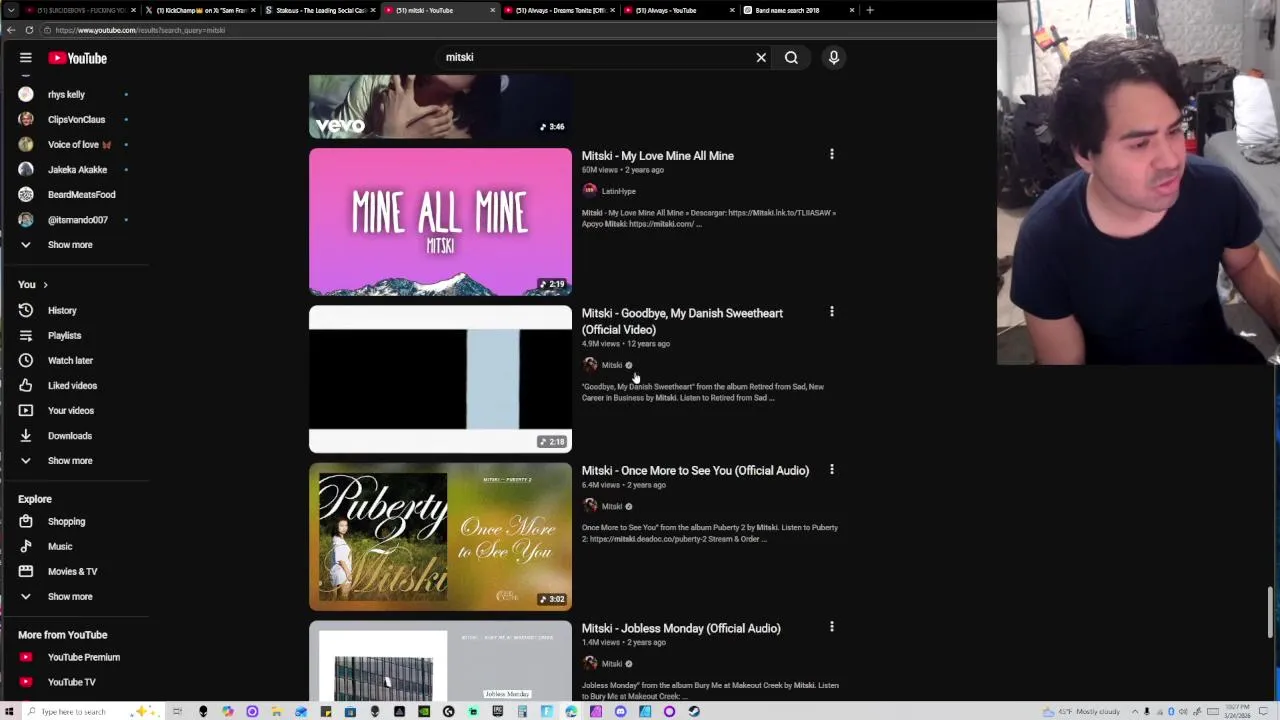1280x720 pixels.
Task: Open weather widget Mostly cloudy
Action: [x=1081, y=711]
